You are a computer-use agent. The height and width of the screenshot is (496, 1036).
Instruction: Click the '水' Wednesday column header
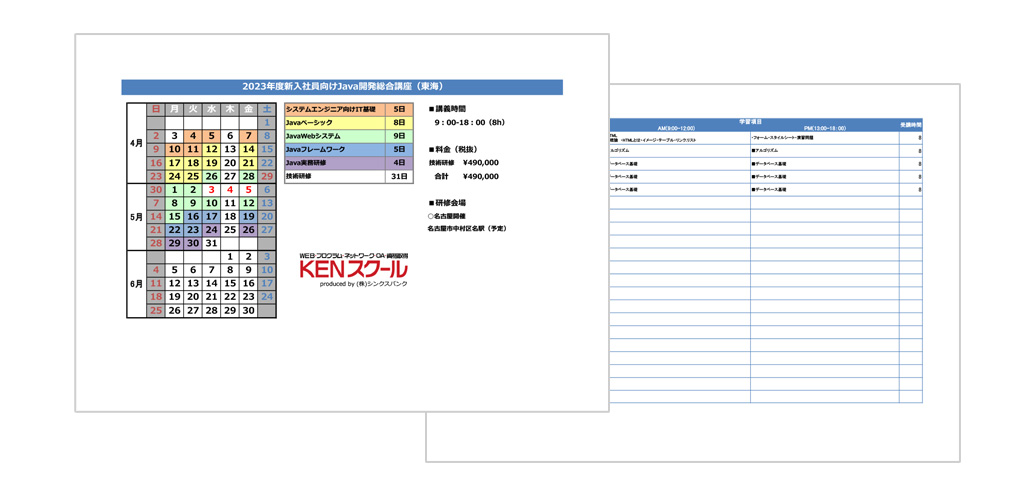(x=211, y=109)
